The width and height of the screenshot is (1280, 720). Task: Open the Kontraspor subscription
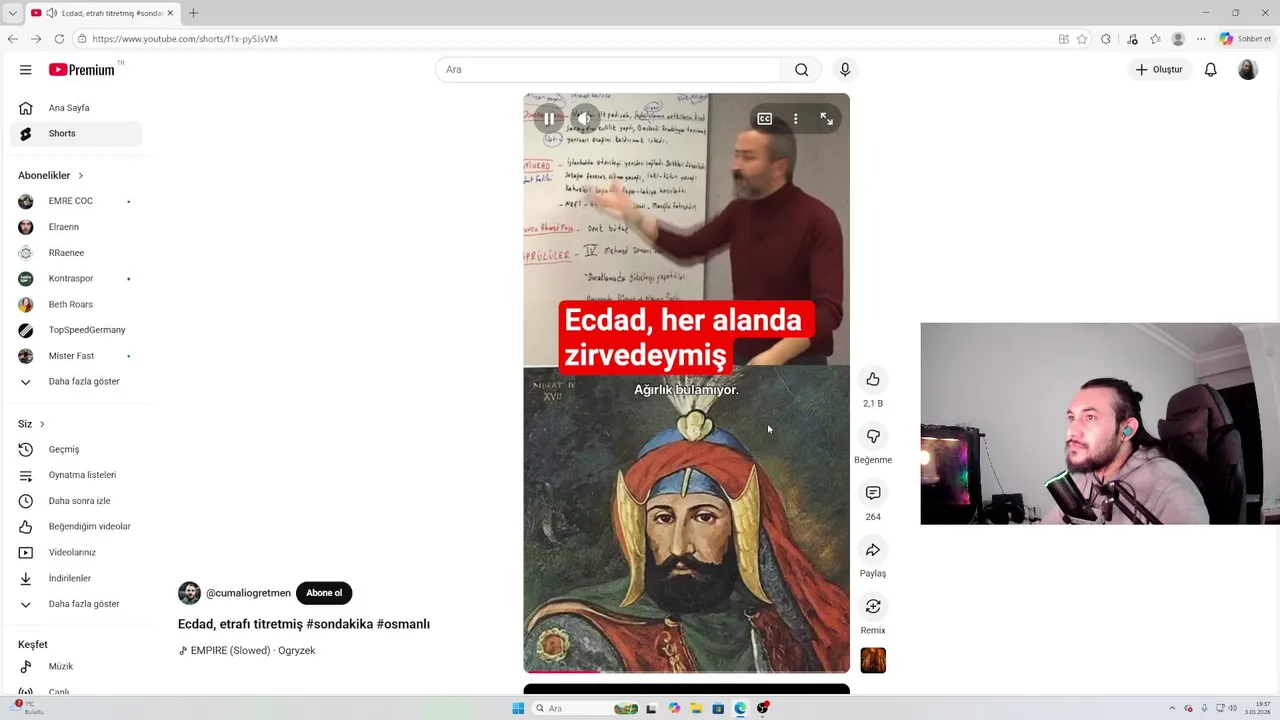coord(76,279)
